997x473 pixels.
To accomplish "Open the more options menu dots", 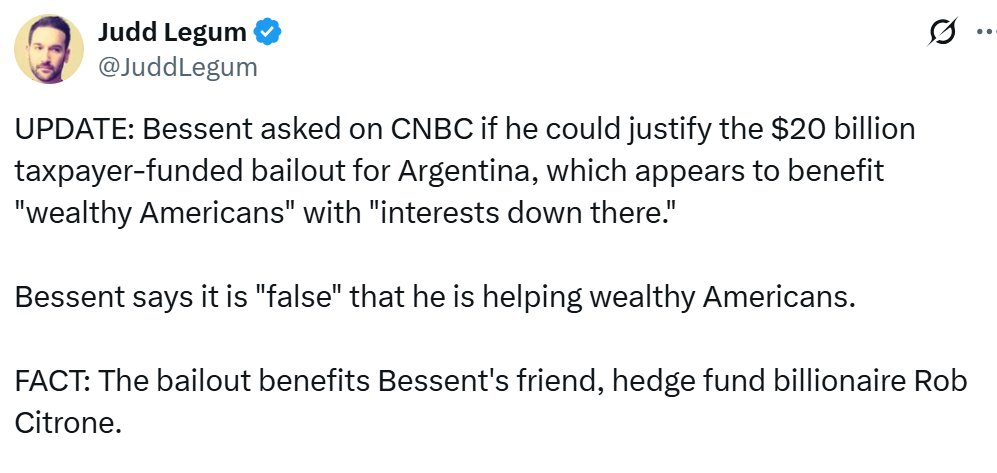I will pyautogui.click(x=980, y=34).
